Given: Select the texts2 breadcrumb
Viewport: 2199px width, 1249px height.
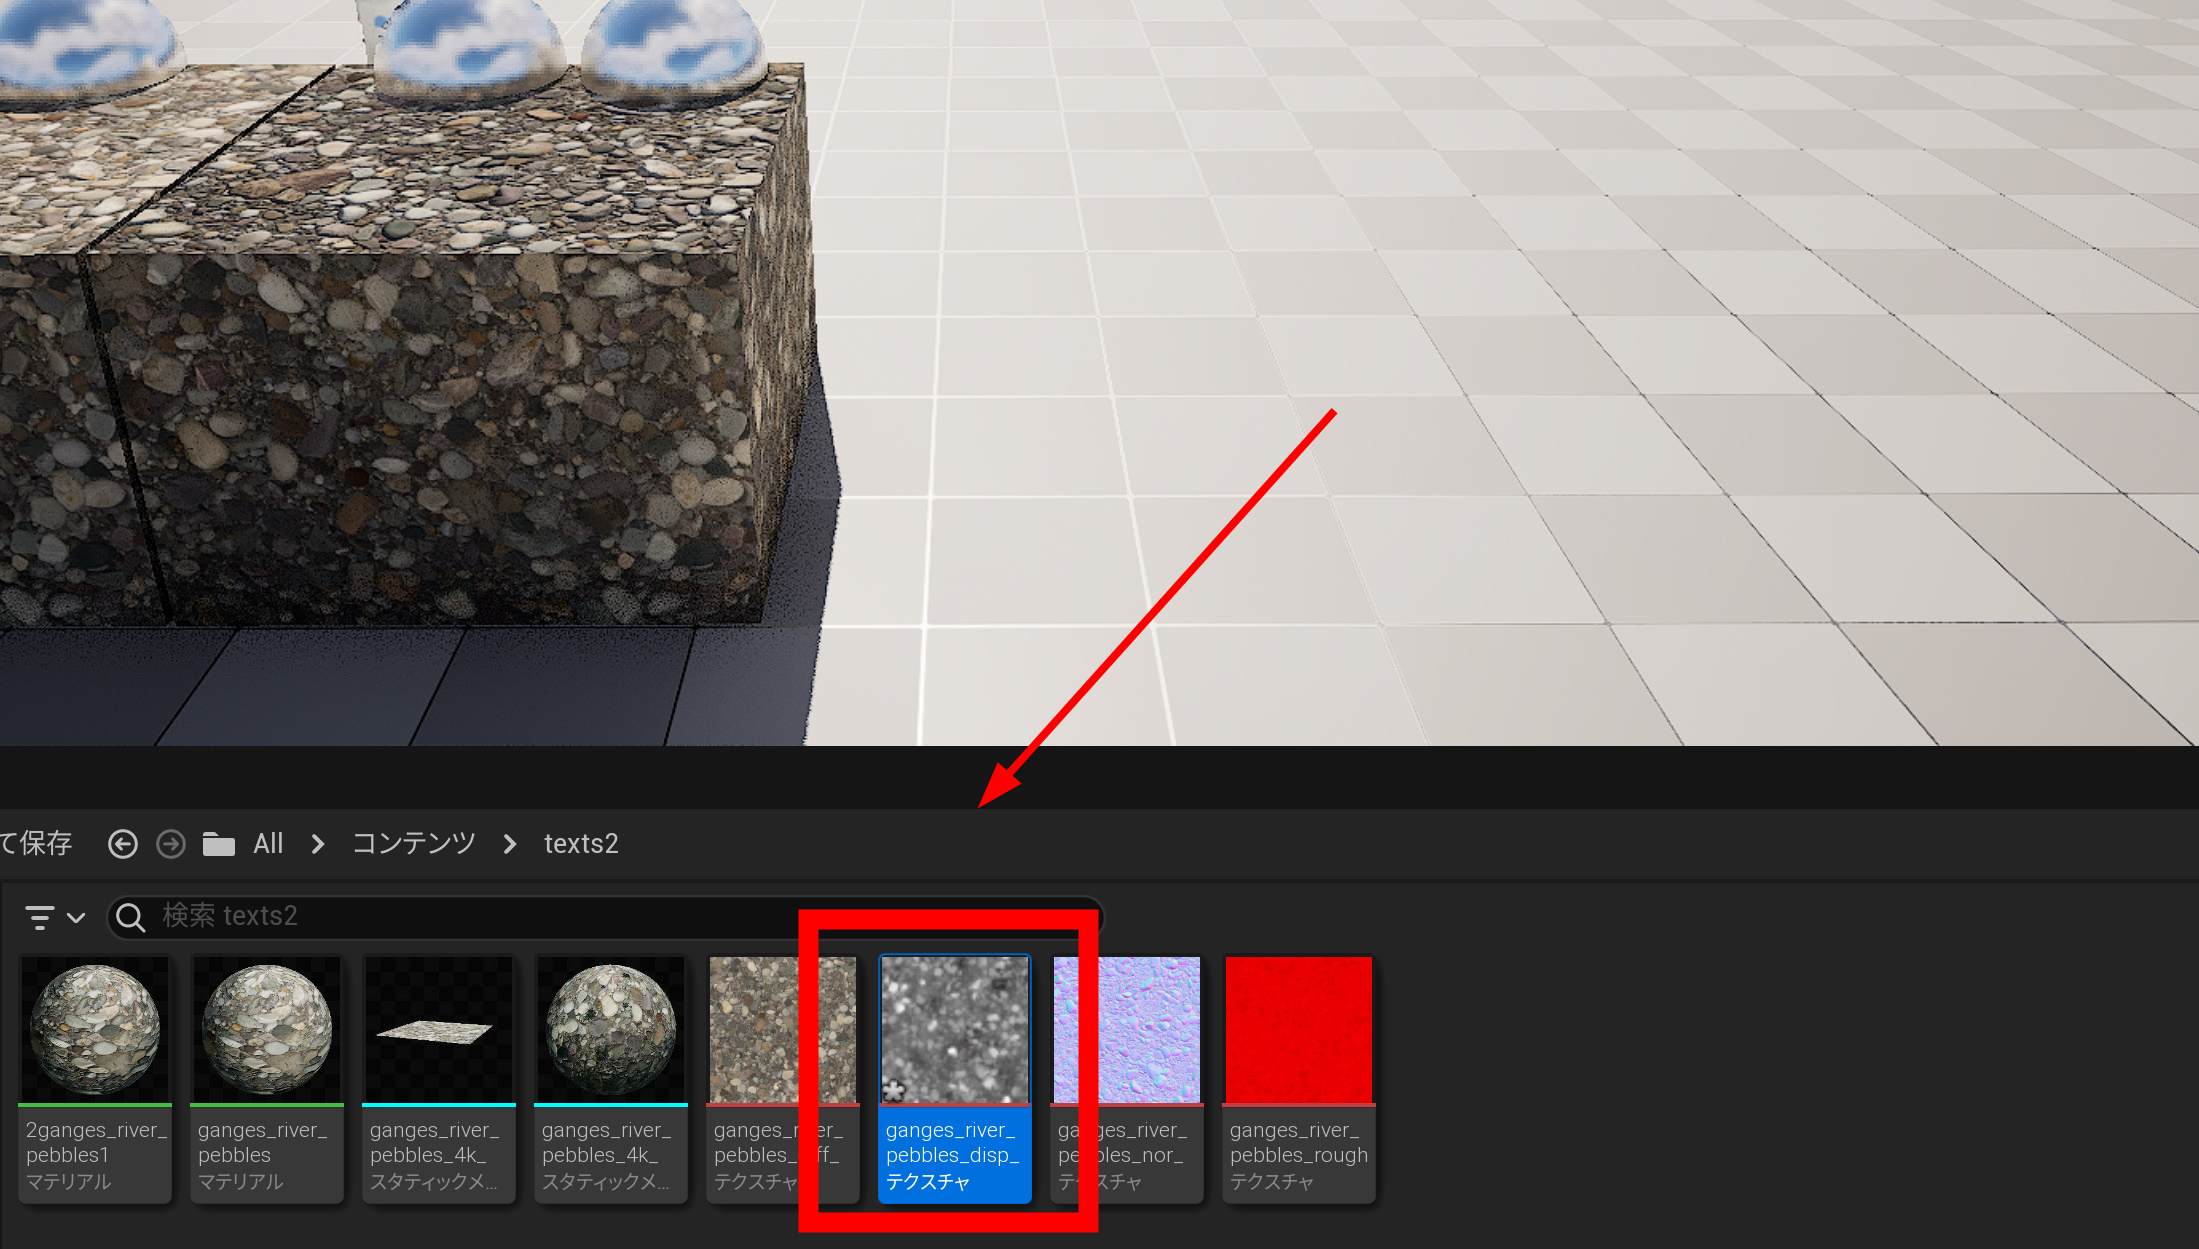Looking at the screenshot, I should tap(581, 844).
